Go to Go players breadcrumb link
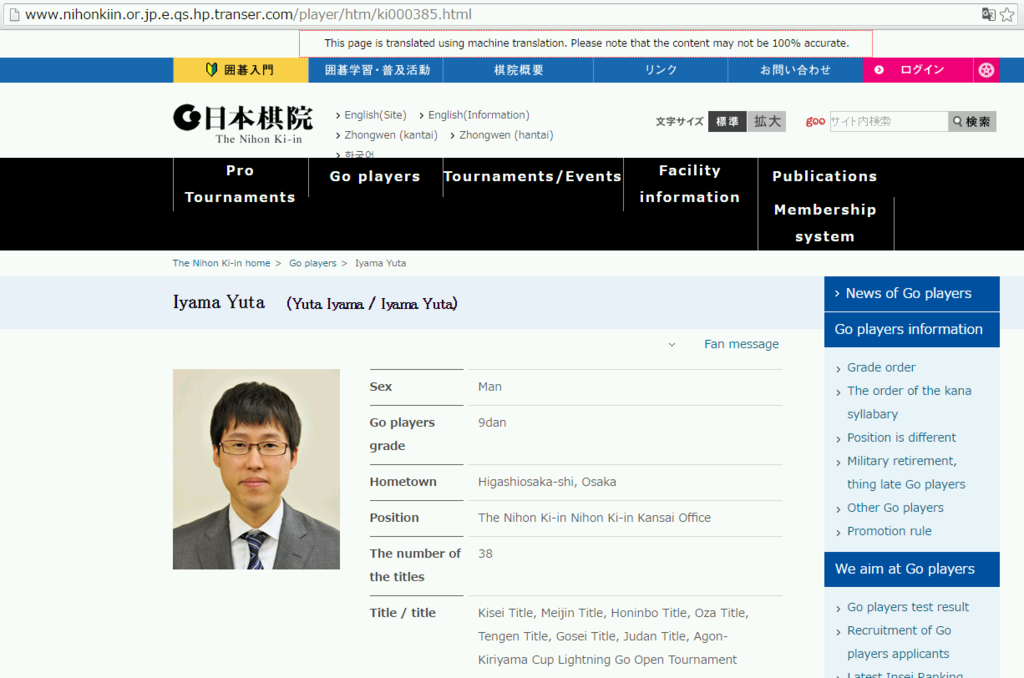Image resolution: width=1024 pixels, height=678 pixels. pos(313,263)
